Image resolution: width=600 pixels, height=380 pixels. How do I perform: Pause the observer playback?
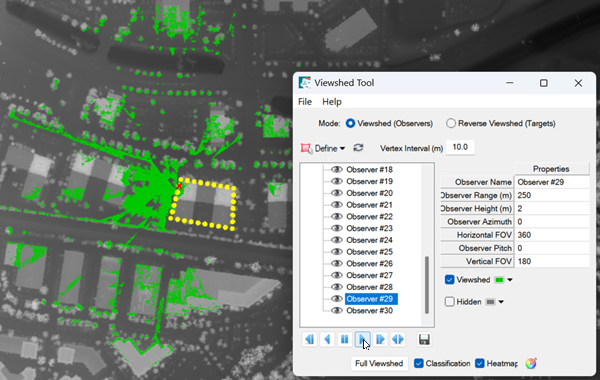345,339
